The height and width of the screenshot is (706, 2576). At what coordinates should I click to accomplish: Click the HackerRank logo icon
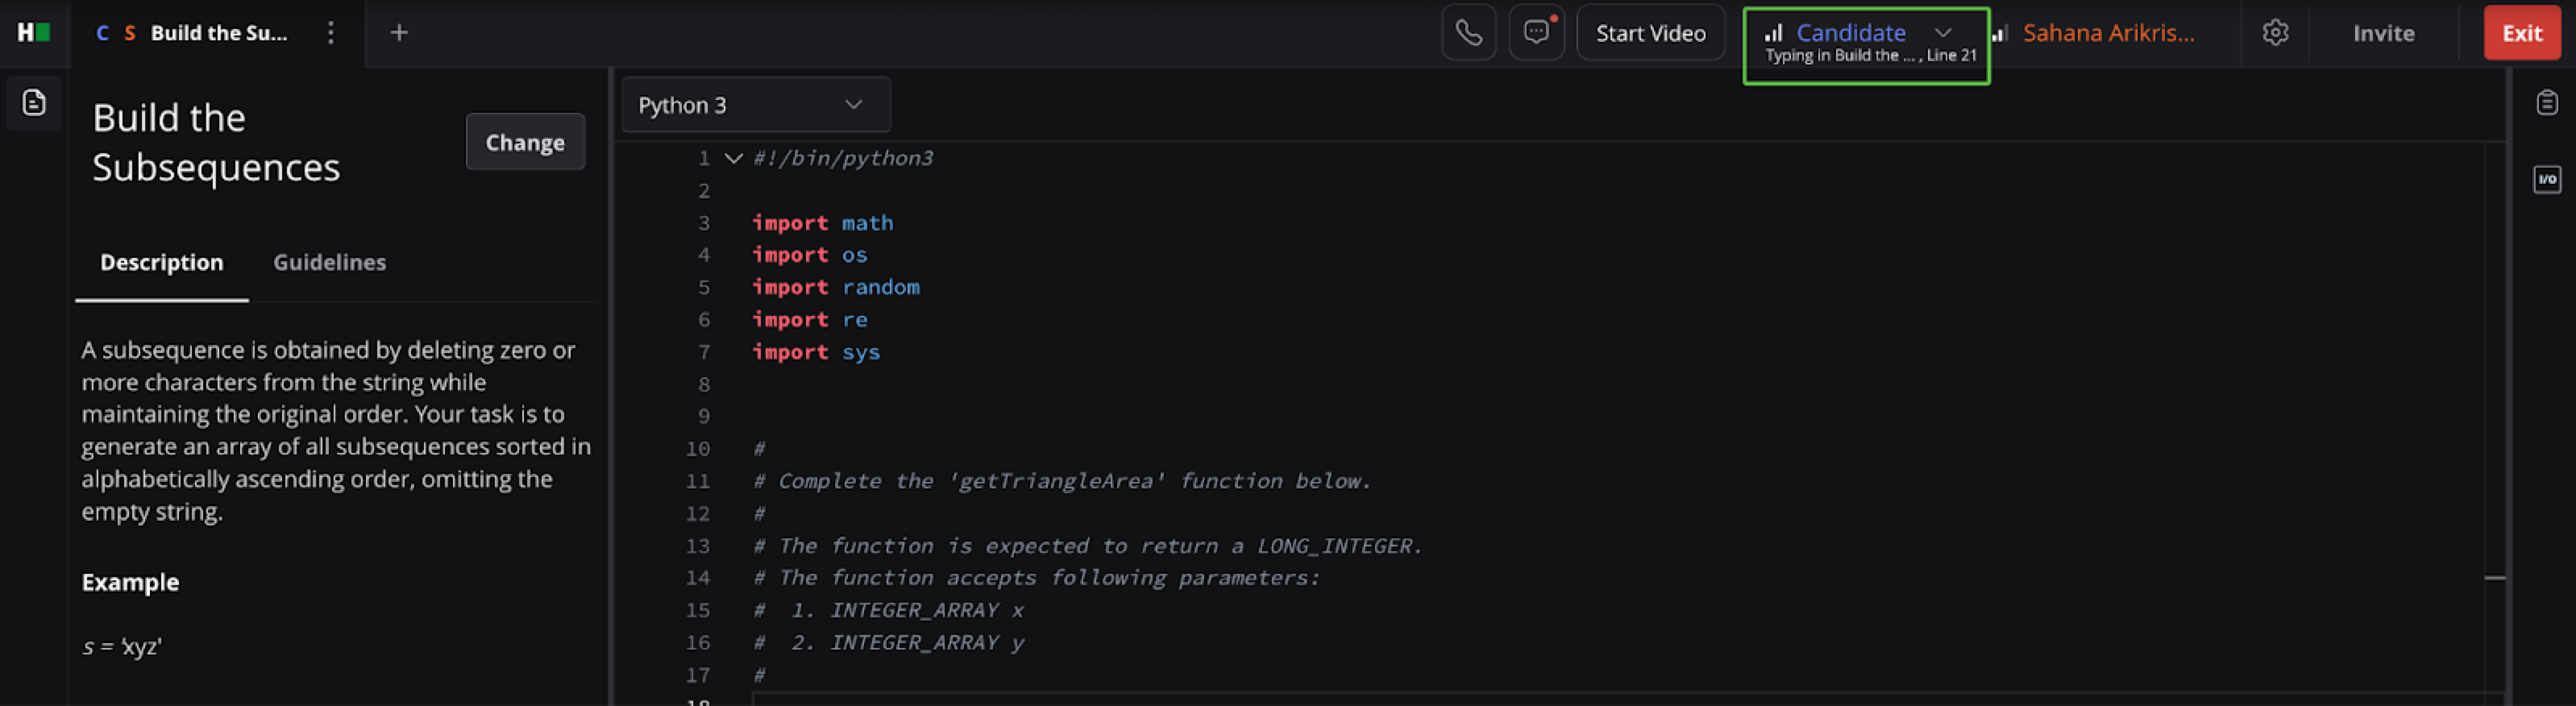click(33, 33)
